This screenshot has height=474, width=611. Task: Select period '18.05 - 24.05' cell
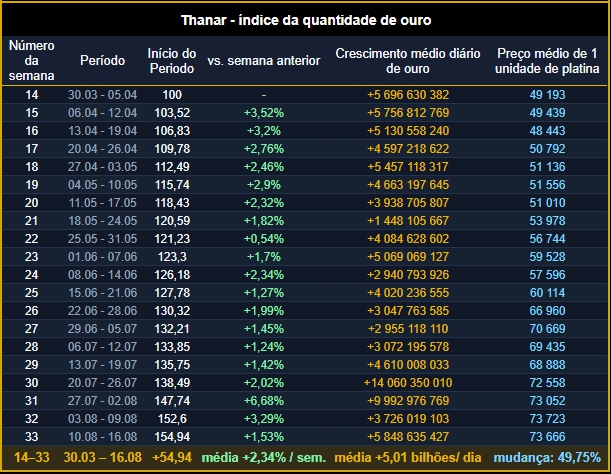[x=102, y=221]
